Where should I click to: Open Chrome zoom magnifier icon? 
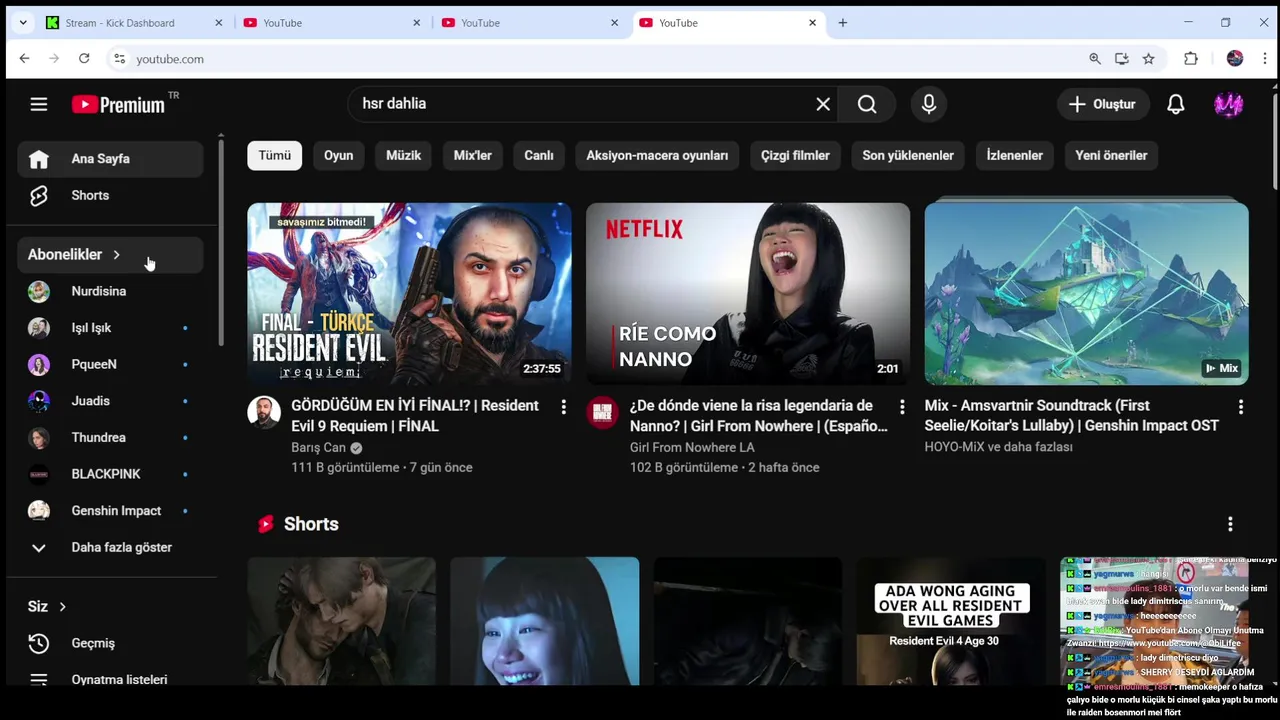[1095, 59]
